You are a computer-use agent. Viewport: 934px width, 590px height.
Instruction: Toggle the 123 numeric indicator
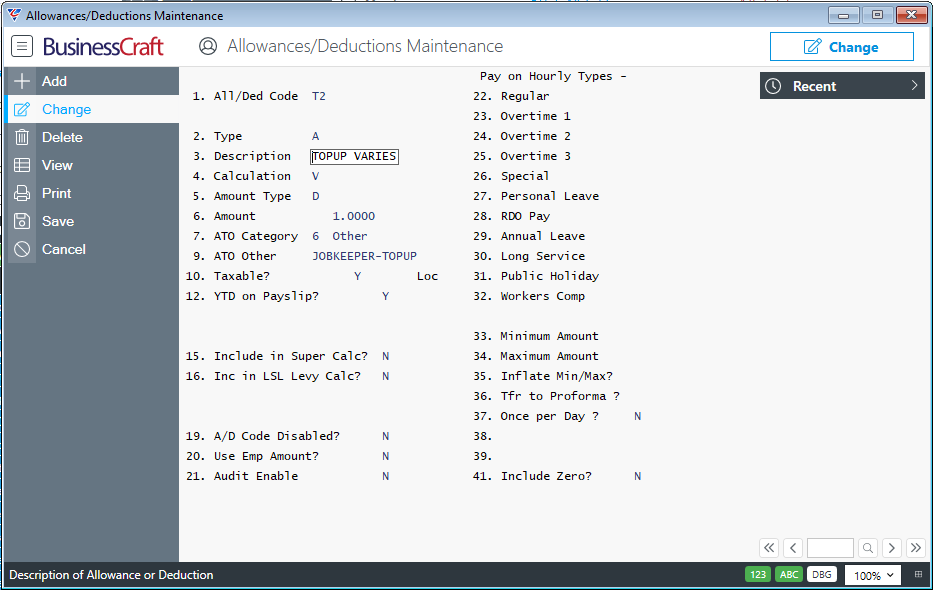pyautogui.click(x=758, y=575)
